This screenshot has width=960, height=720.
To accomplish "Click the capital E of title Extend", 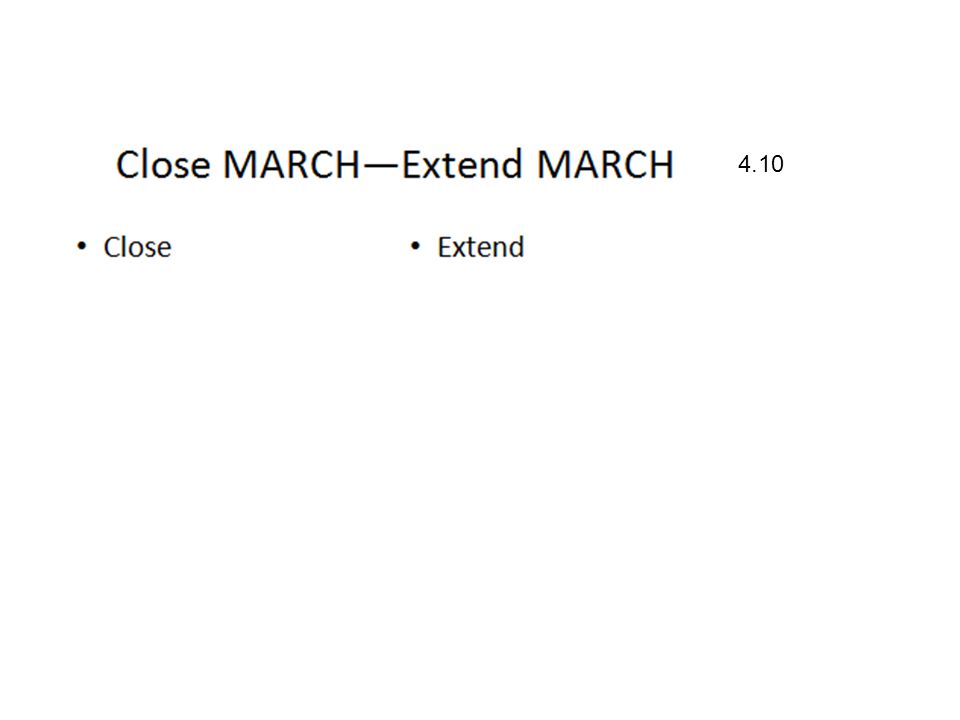I will 412,164.
